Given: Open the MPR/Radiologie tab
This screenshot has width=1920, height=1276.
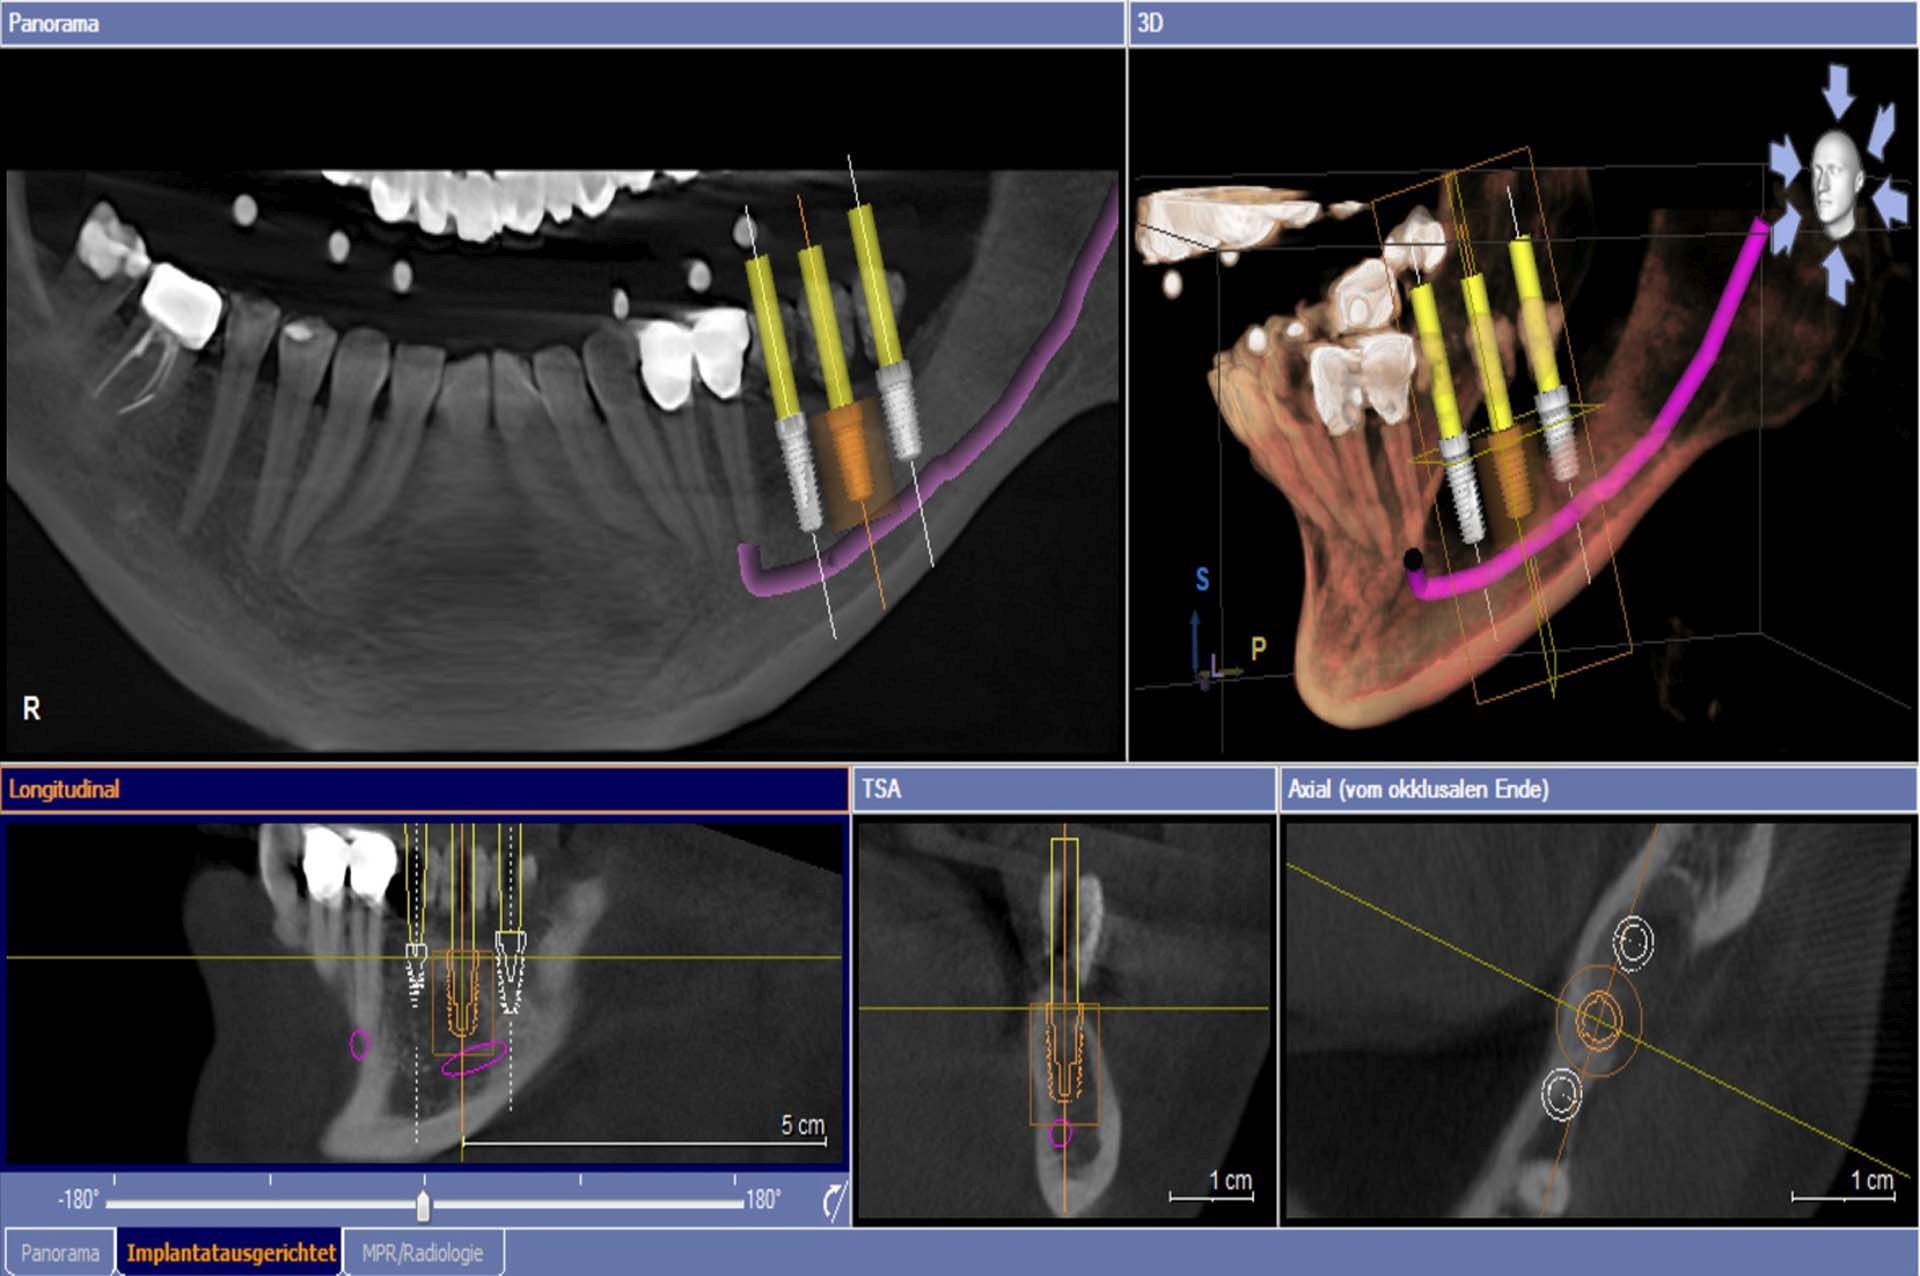Looking at the screenshot, I should click(x=423, y=1253).
